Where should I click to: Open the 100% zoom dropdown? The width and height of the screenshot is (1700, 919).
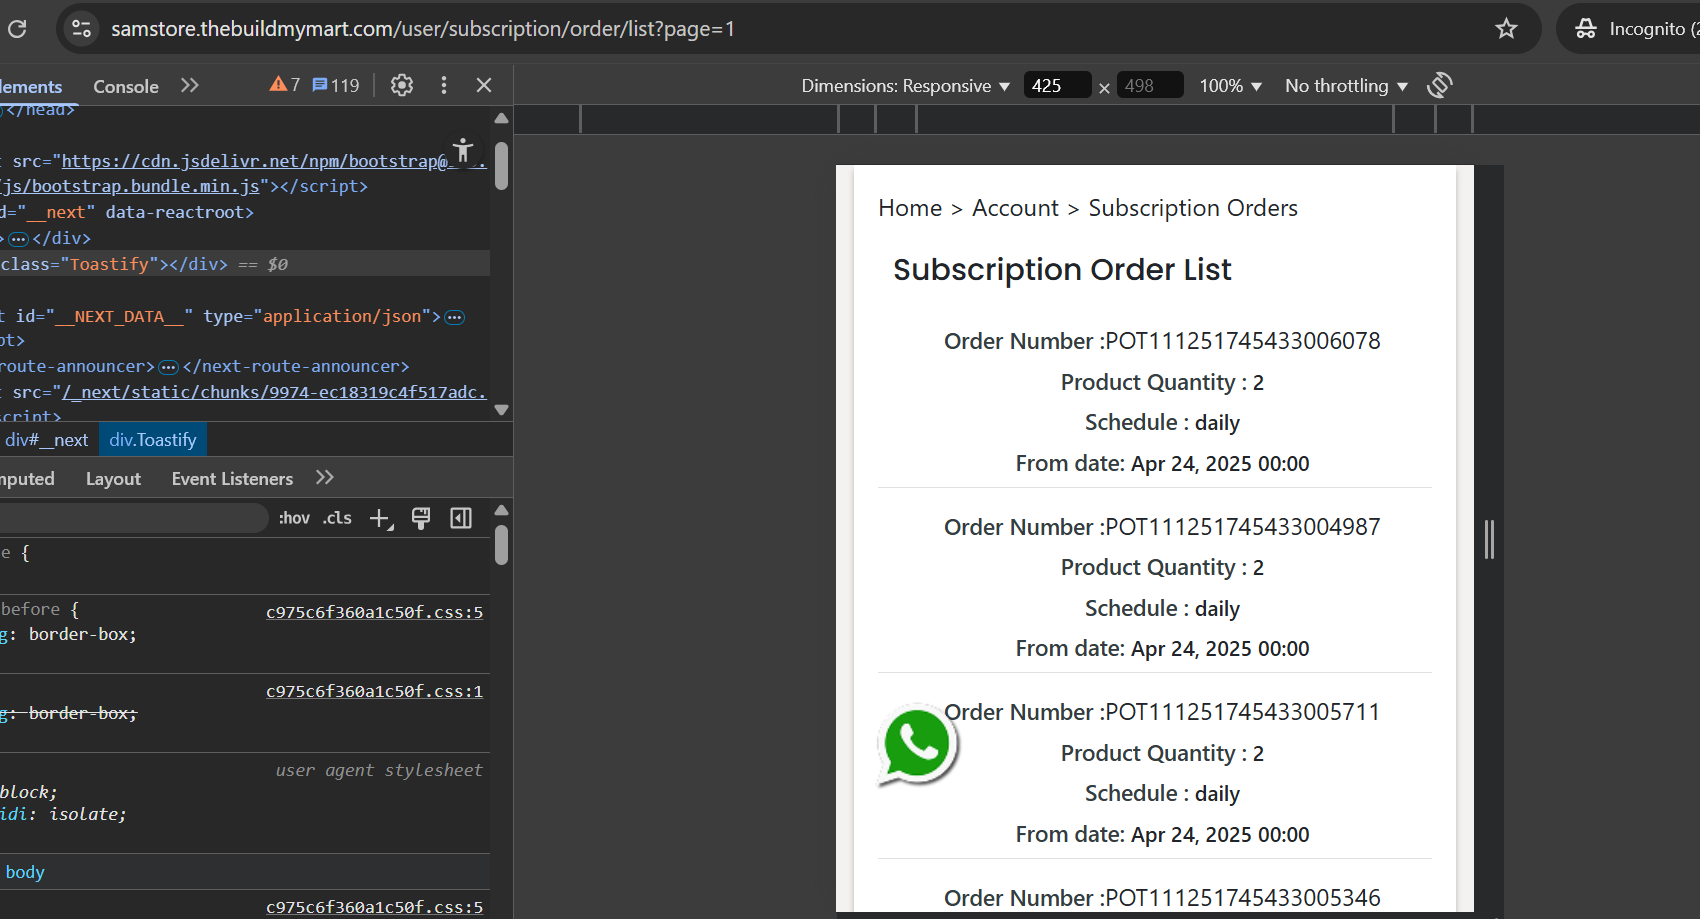click(1231, 86)
